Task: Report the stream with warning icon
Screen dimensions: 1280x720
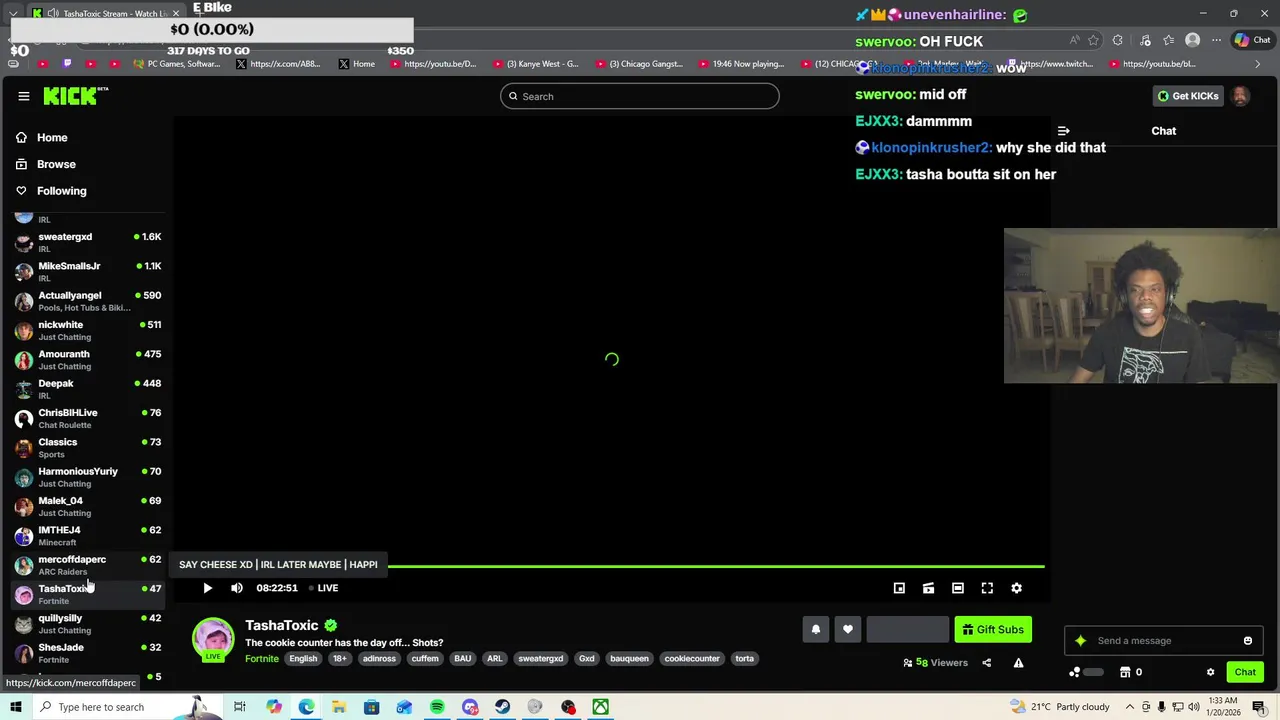Action: coord(1018,662)
